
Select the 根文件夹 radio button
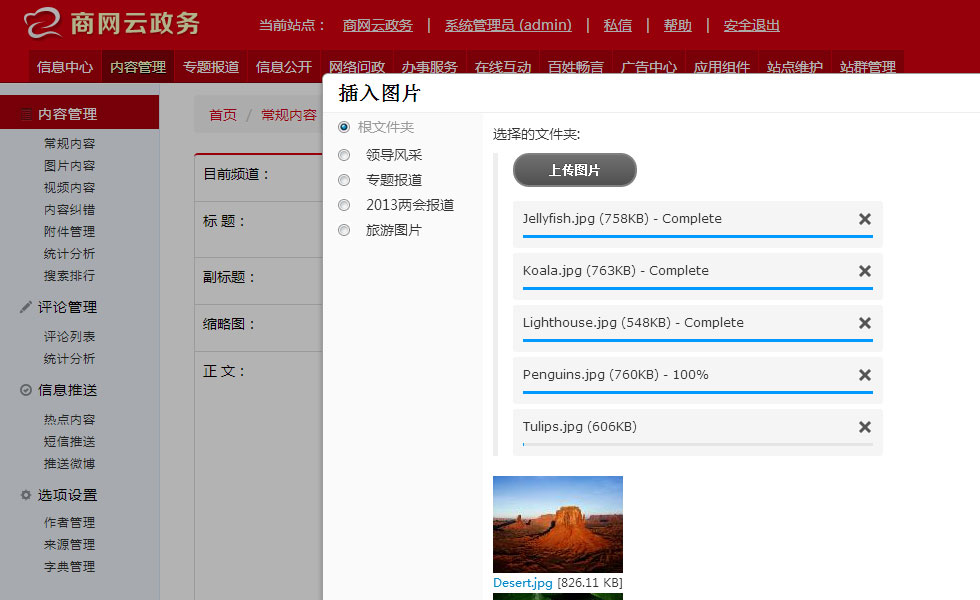click(x=344, y=127)
